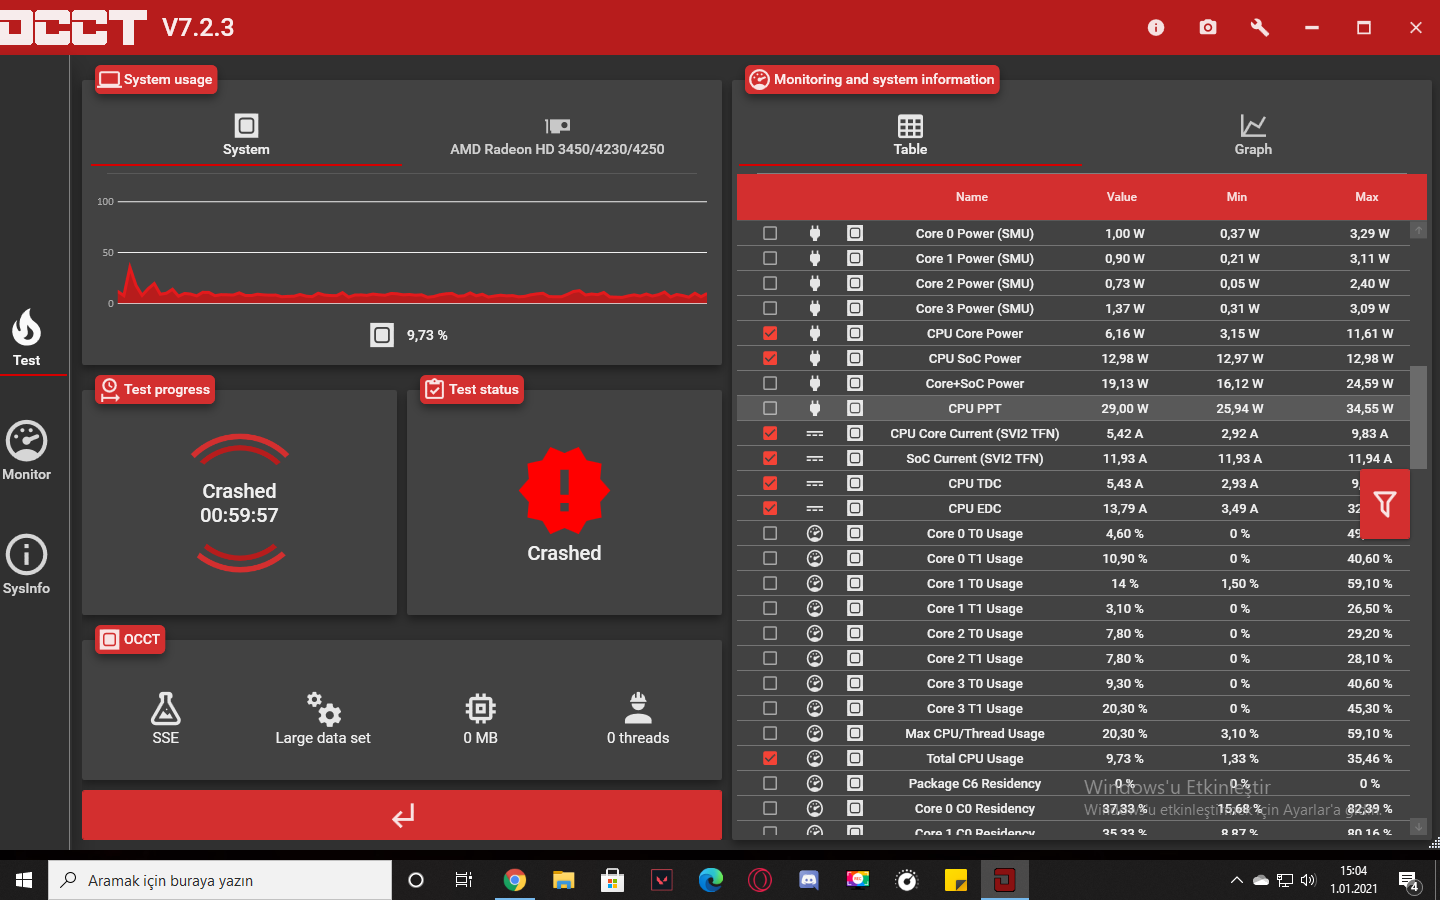Open Google Chrome from the taskbar
The height and width of the screenshot is (900, 1440).
(515, 880)
